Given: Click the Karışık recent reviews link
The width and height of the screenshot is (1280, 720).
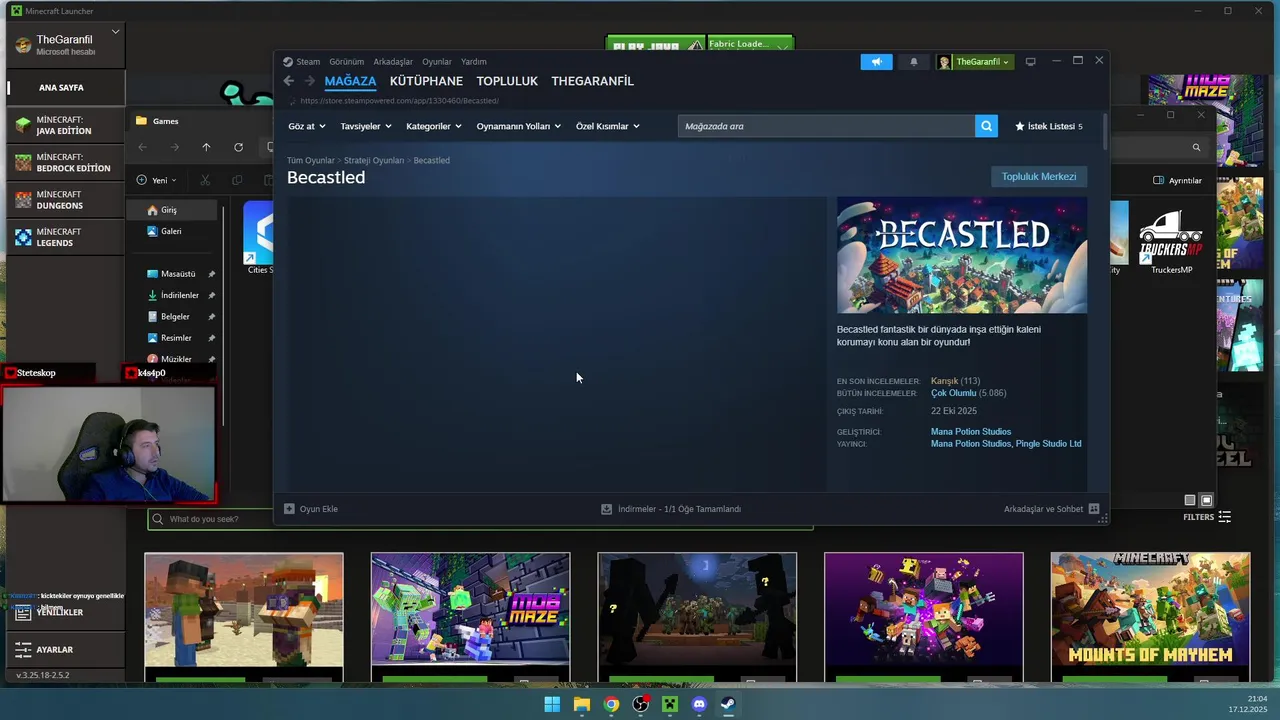Looking at the screenshot, I should point(944,381).
